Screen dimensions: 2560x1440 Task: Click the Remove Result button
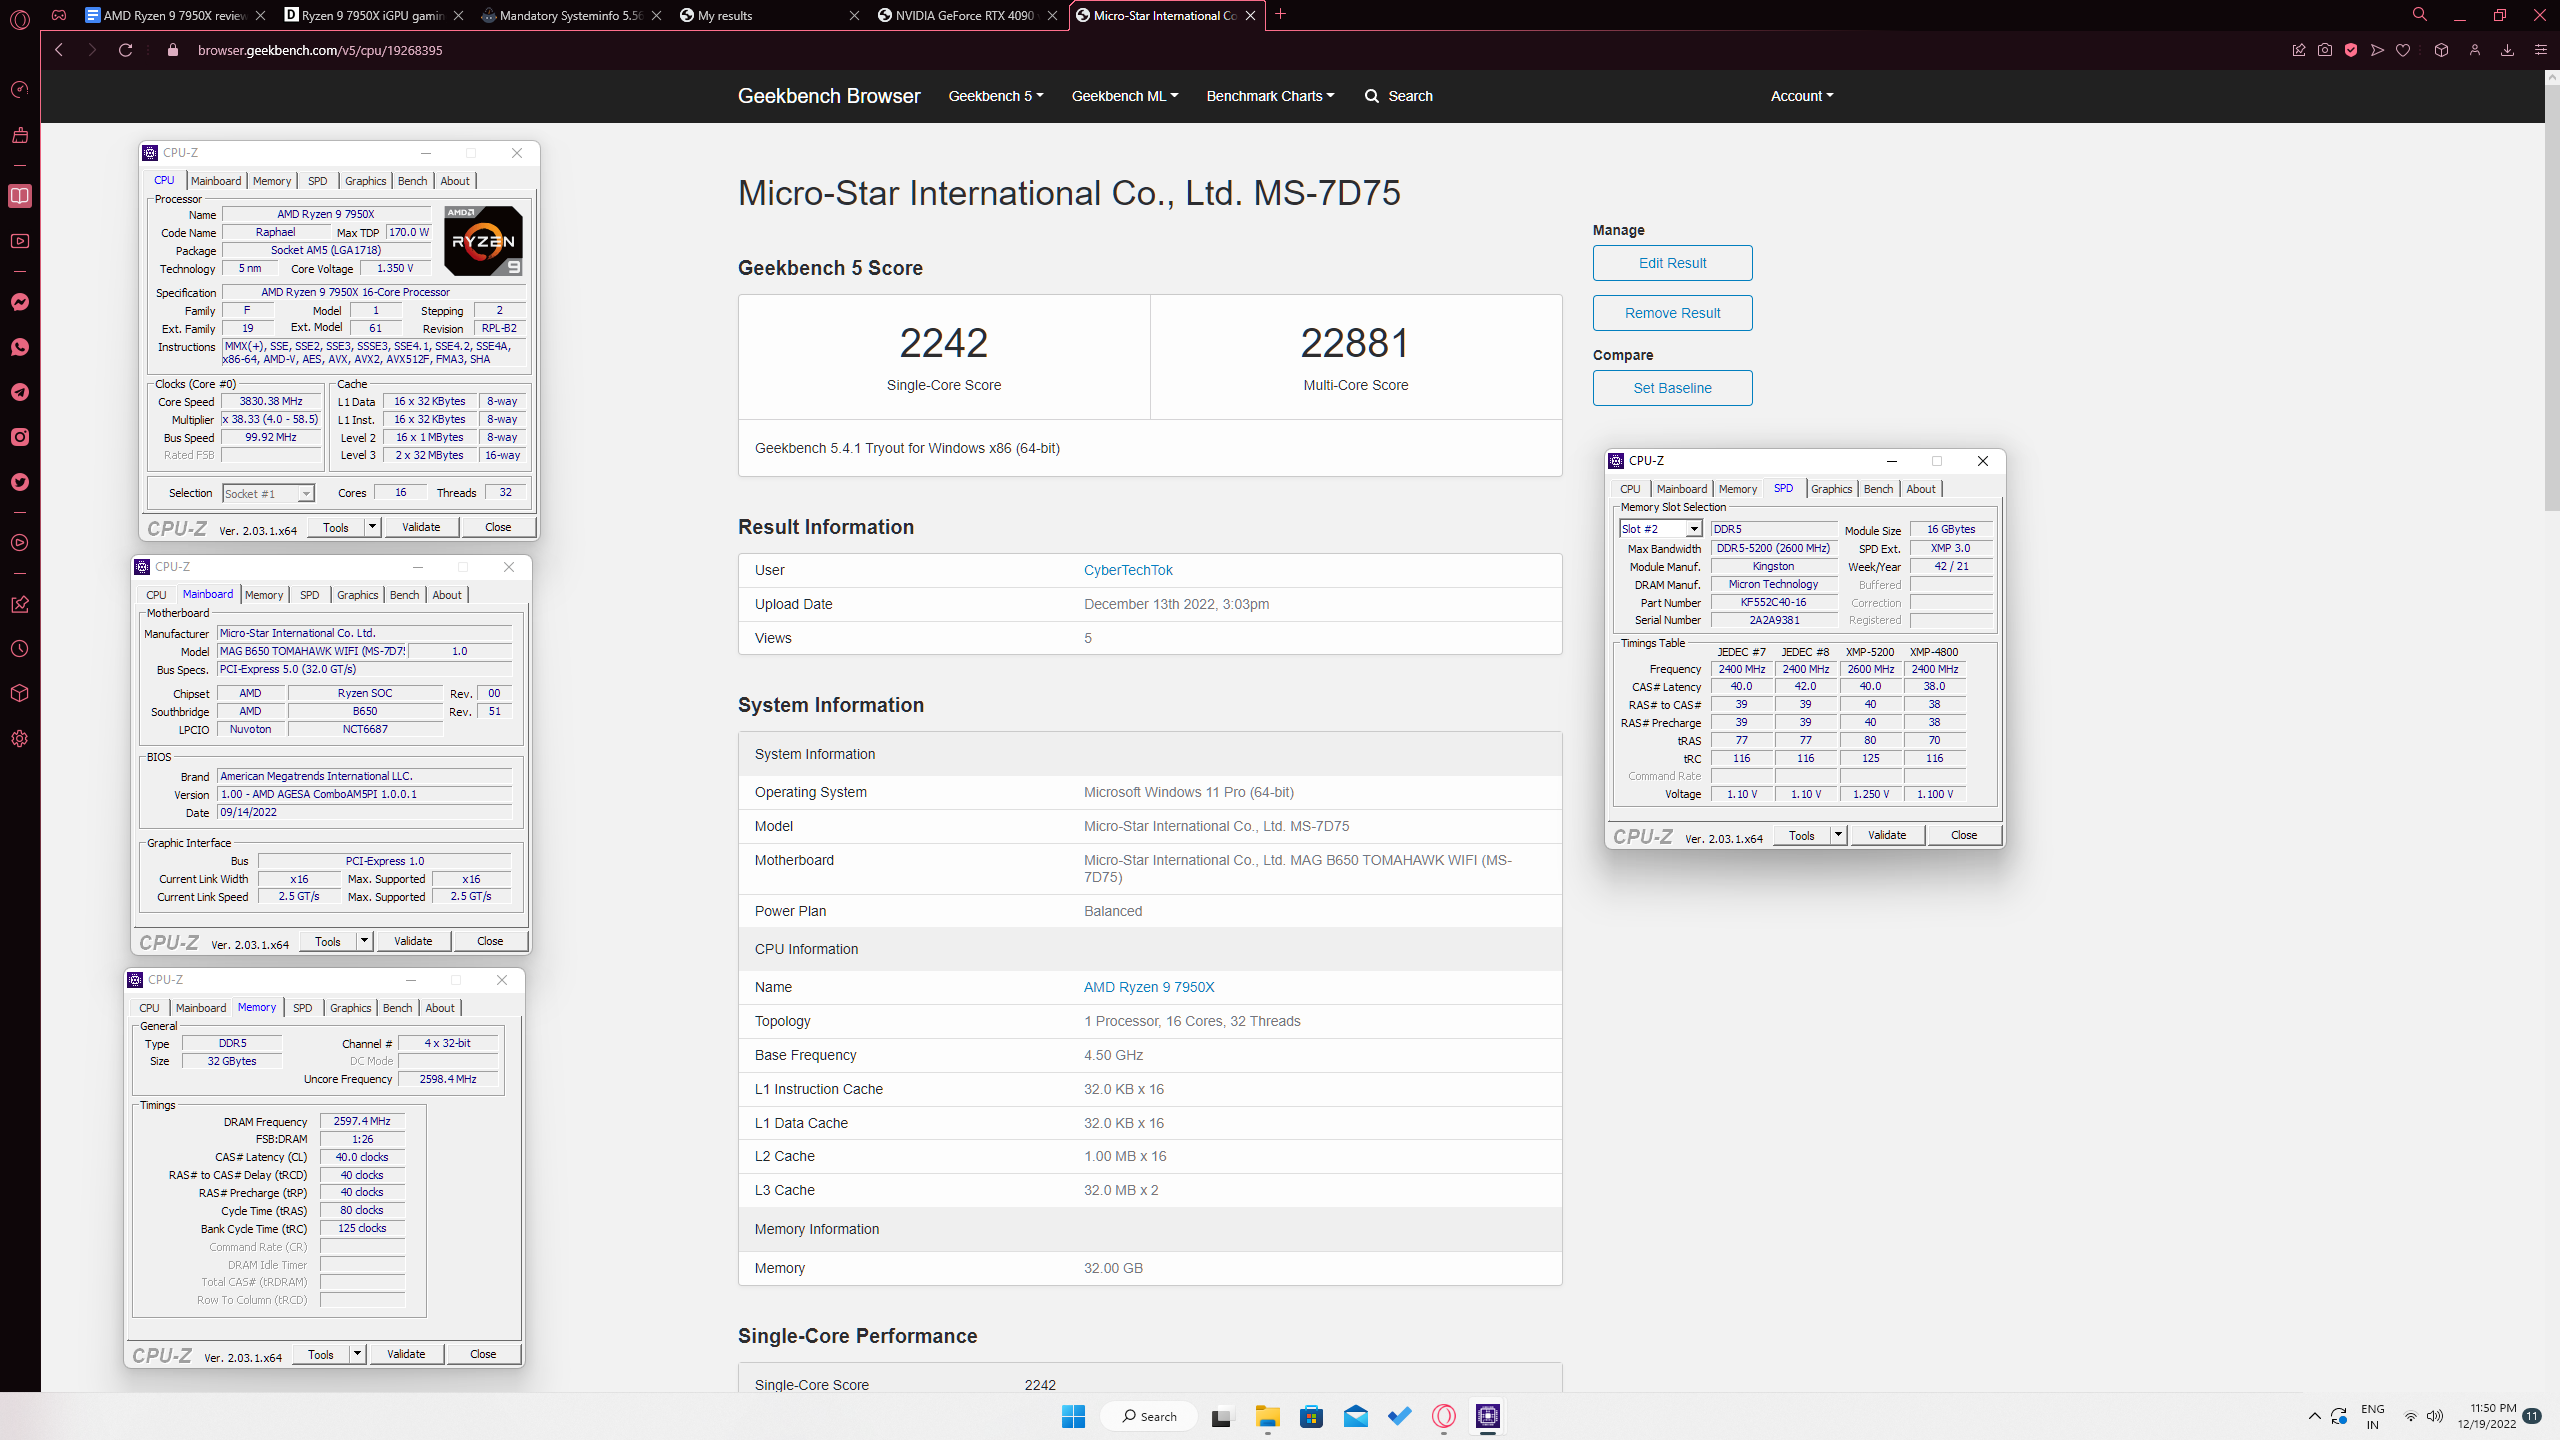pyautogui.click(x=1672, y=313)
